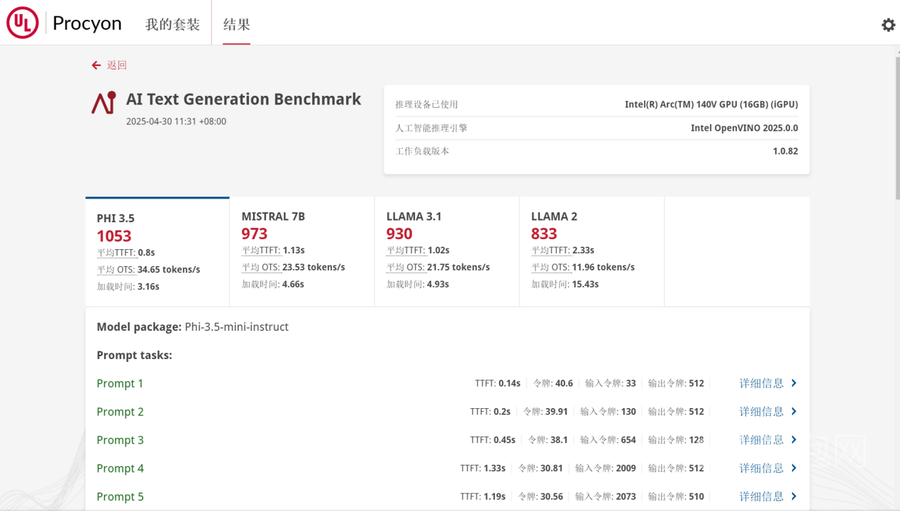Open 详细信息 link for Prompt 1
900x511 pixels.
click(761, 383)
